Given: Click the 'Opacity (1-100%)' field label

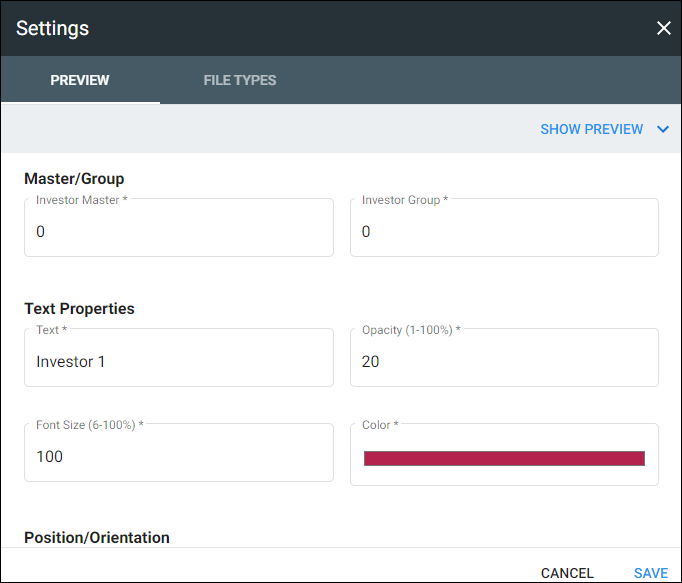Looking at the screenshot, I should click(411, 330).
